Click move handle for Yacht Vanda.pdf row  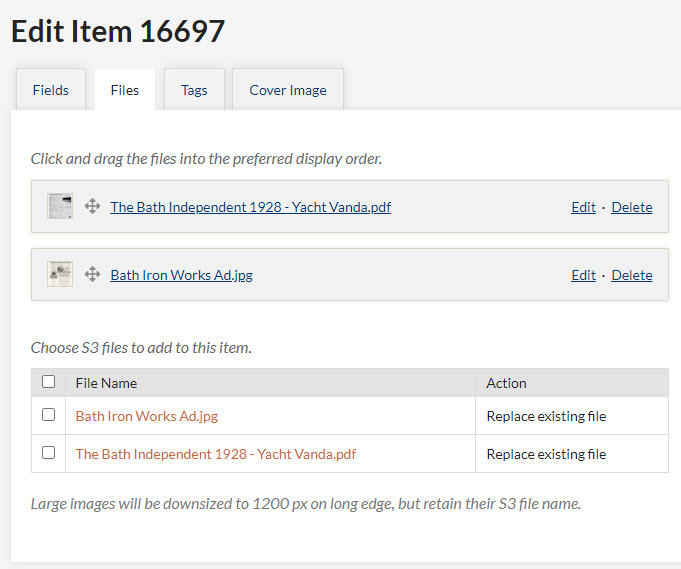[x=92, y=206]
